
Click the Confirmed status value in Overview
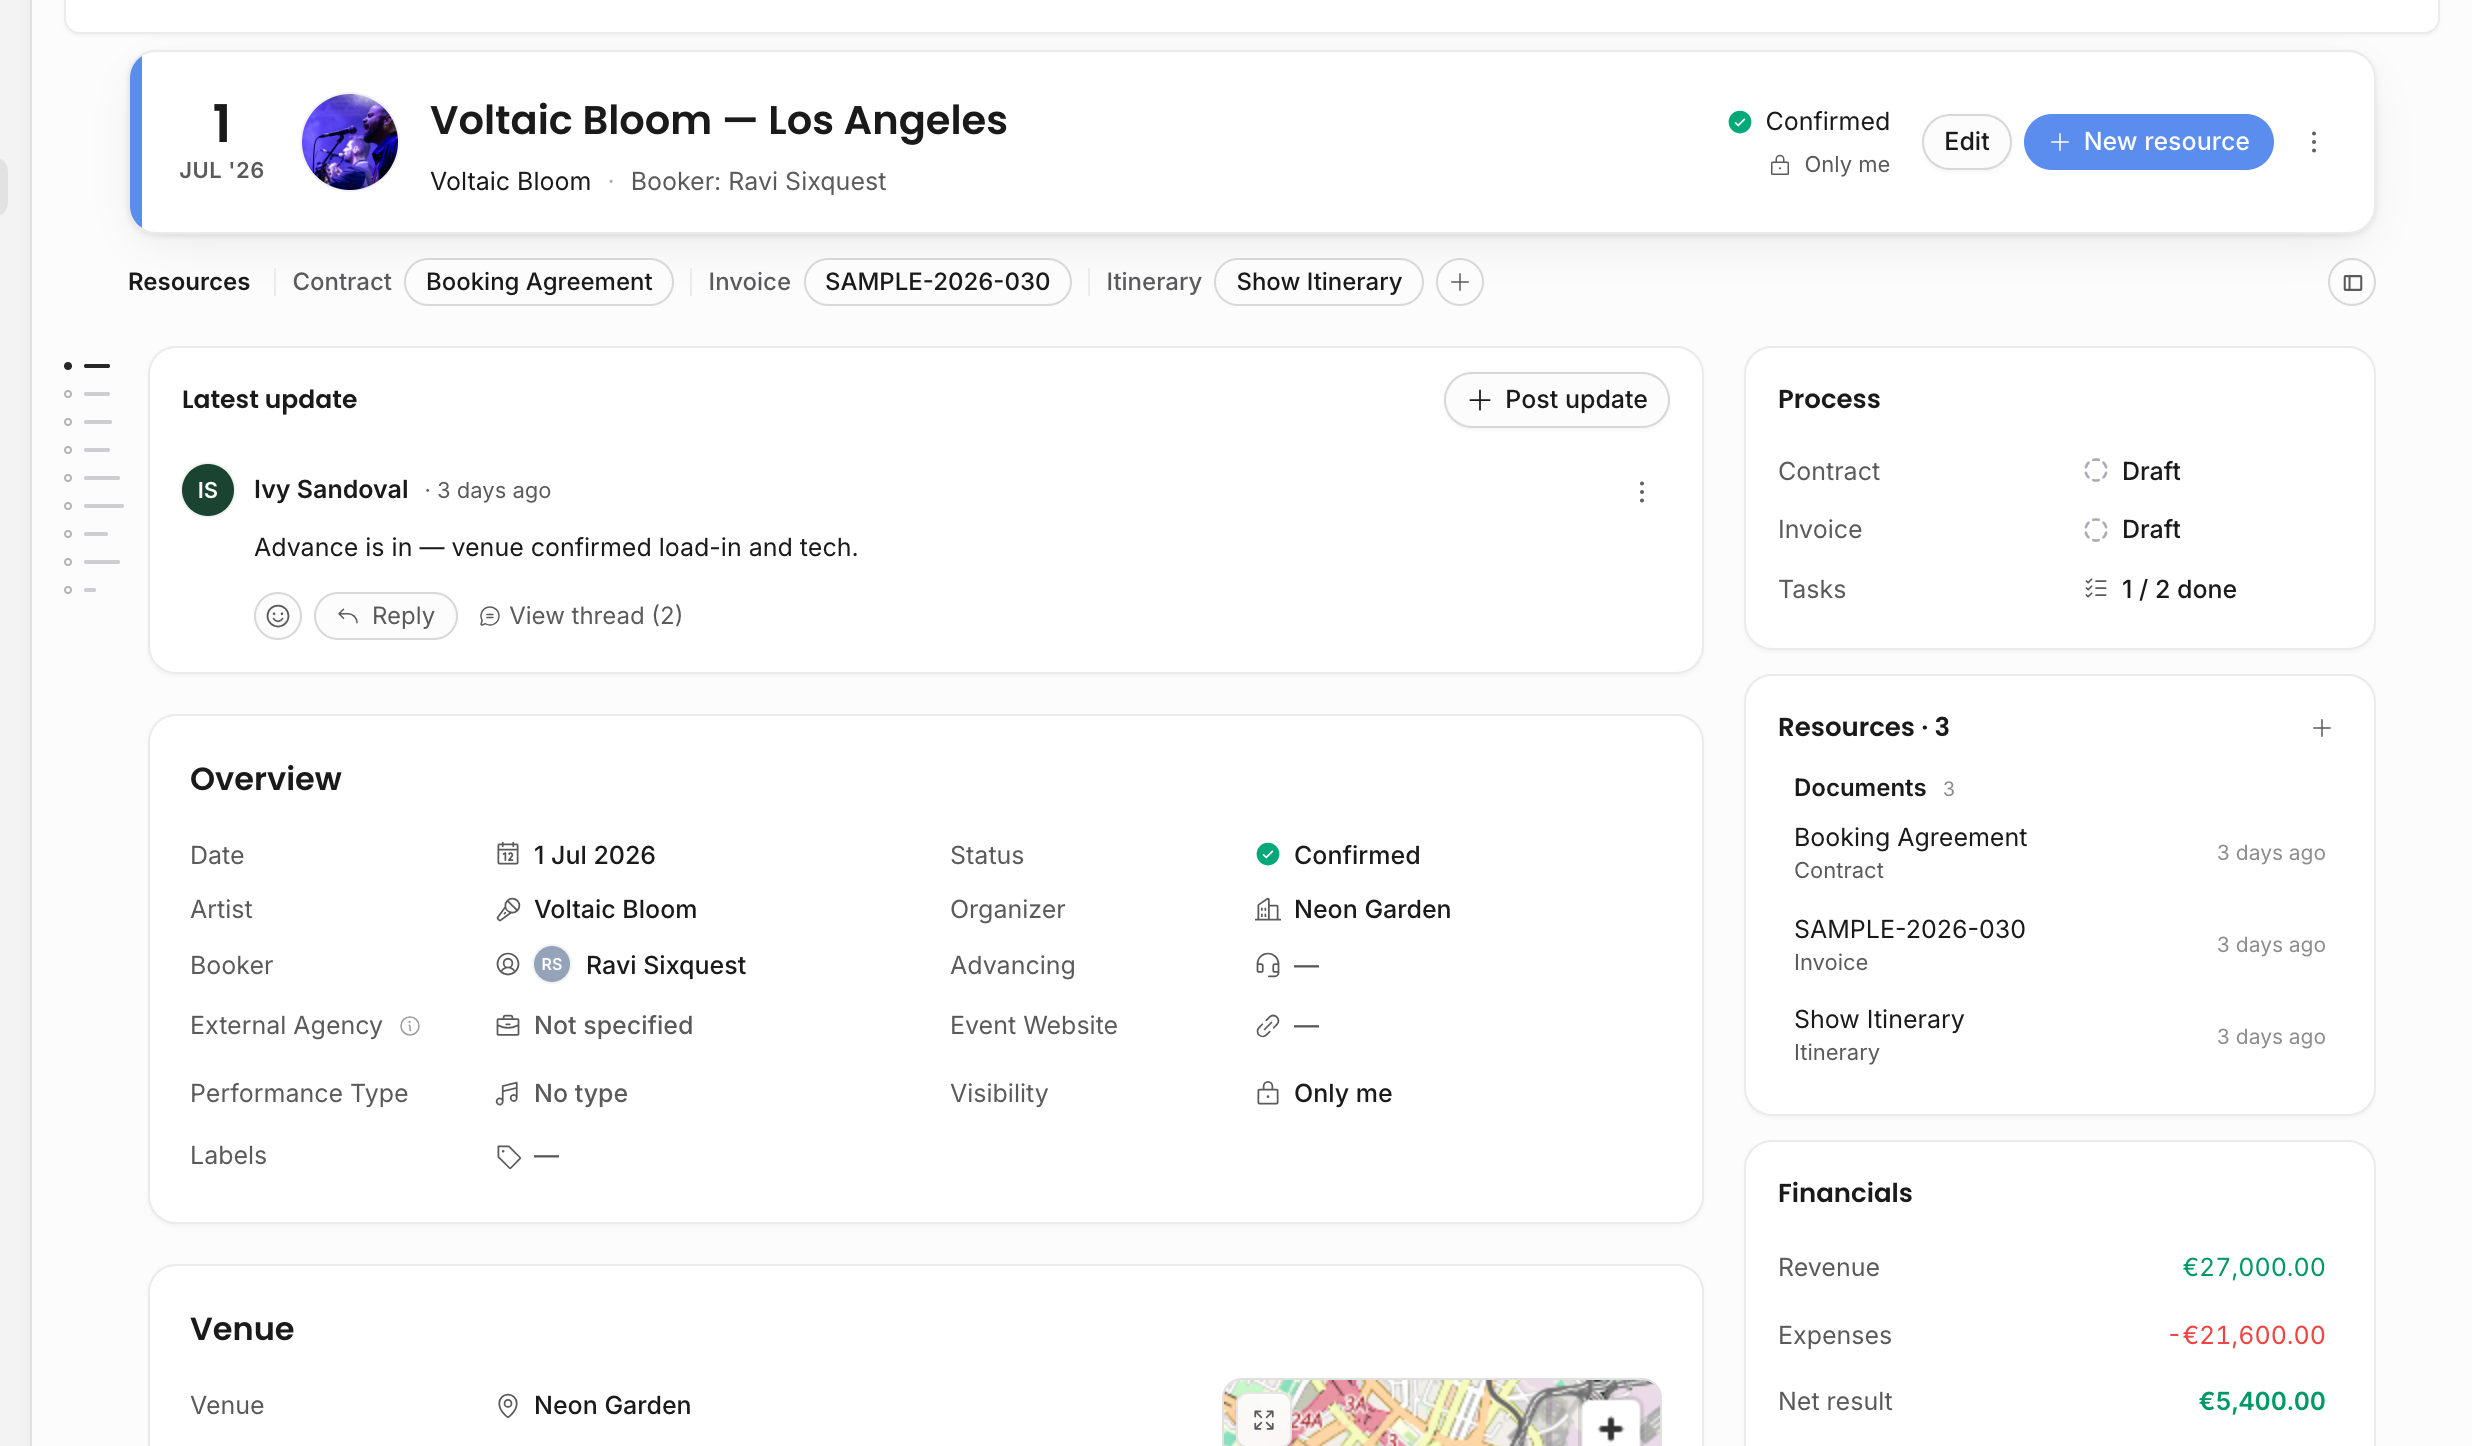(x=1357, y=855)
